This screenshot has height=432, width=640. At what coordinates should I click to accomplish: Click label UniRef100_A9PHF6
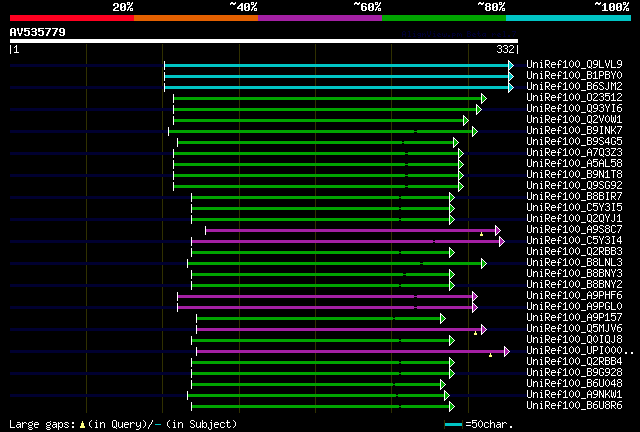point(574,296)
